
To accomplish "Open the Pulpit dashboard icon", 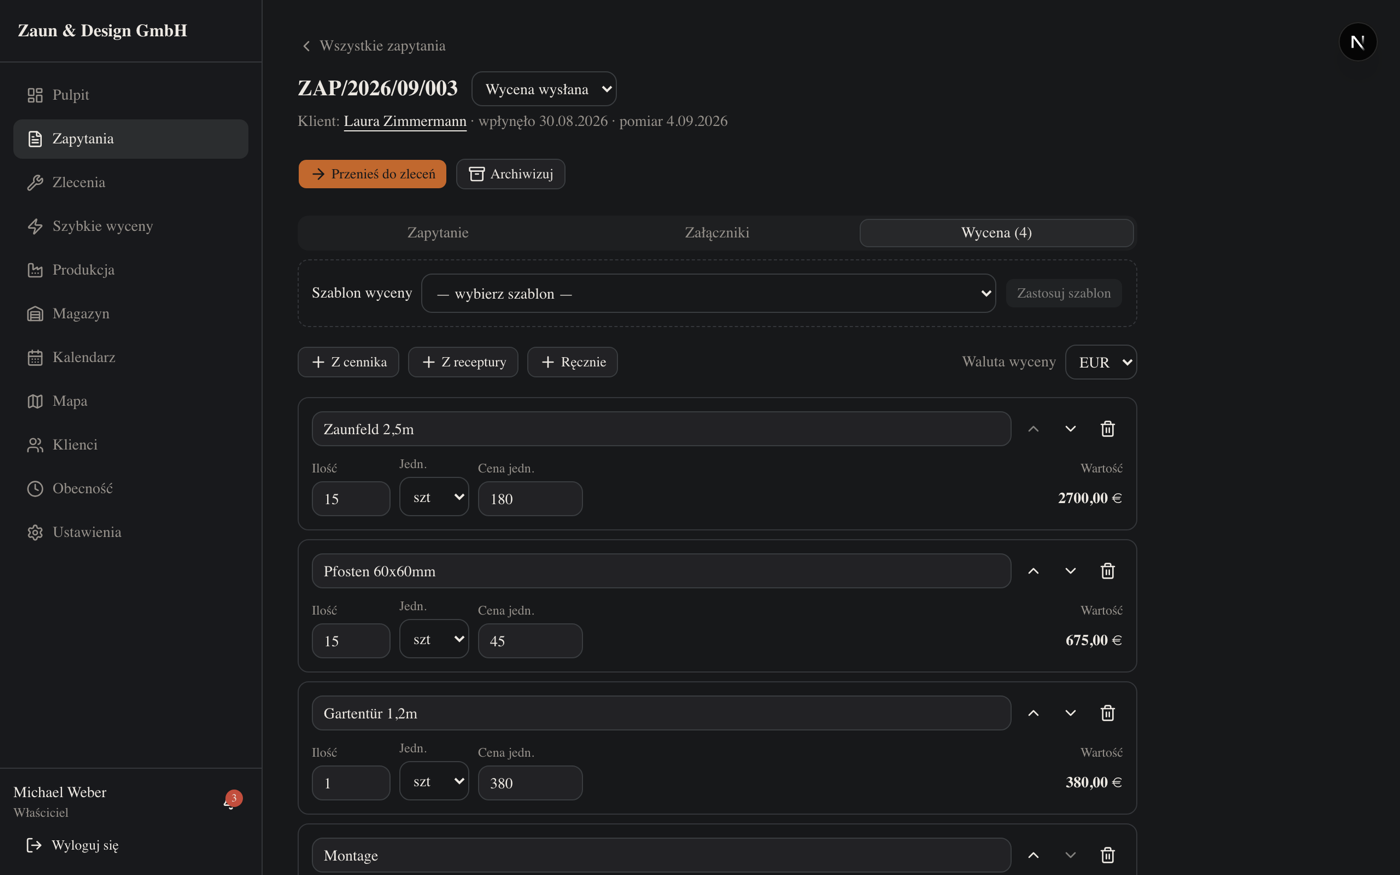I will click(x=35, y=95).
